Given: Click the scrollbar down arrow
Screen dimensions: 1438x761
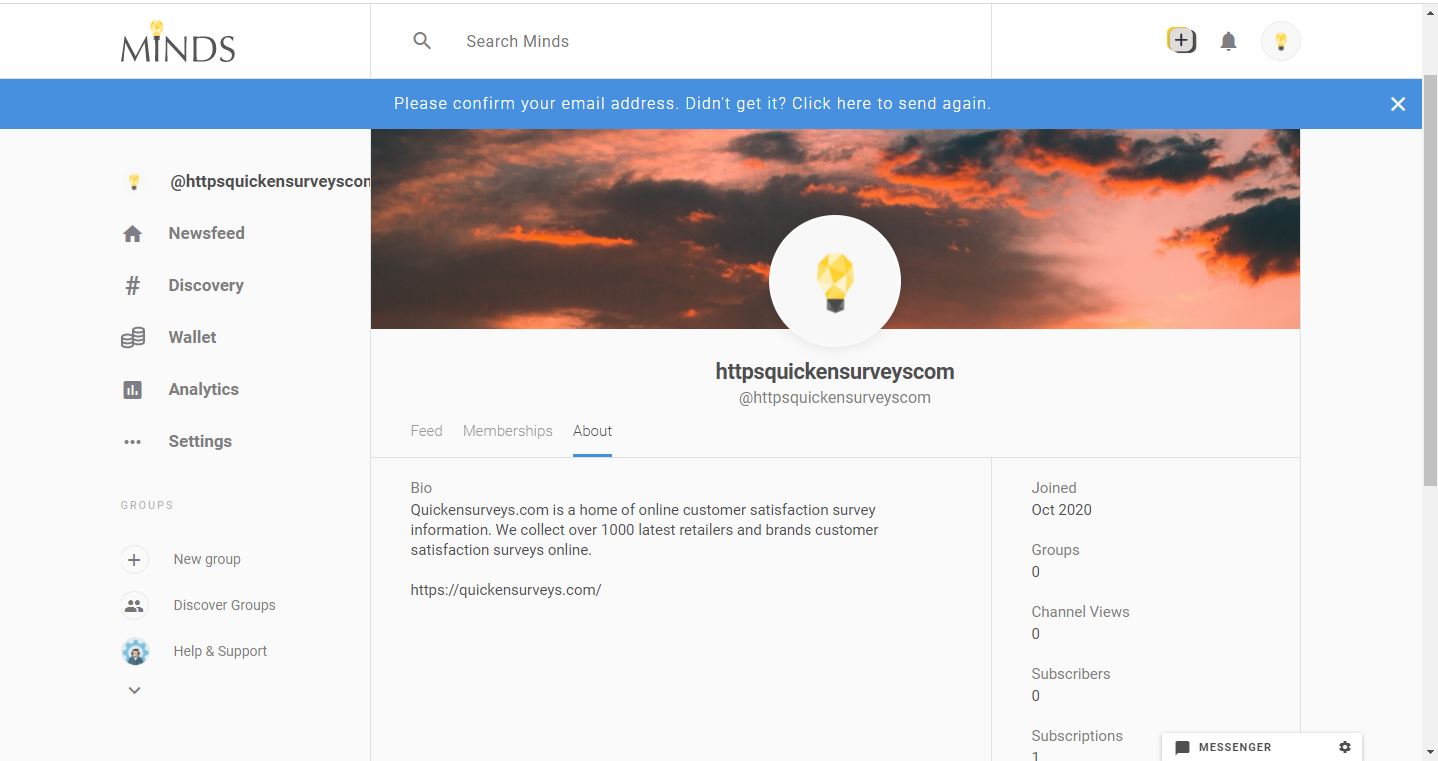Looking at the screenshot, I should click(1430, 752).
